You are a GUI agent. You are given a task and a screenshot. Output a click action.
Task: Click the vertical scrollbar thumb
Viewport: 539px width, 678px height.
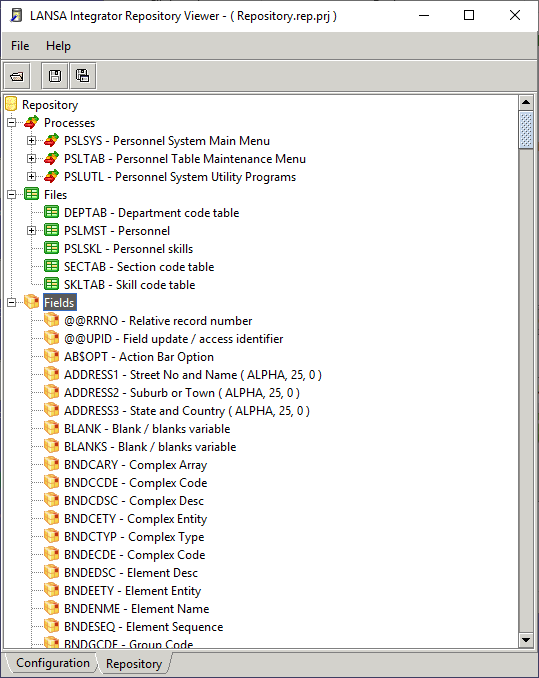(x=526, y=130)
